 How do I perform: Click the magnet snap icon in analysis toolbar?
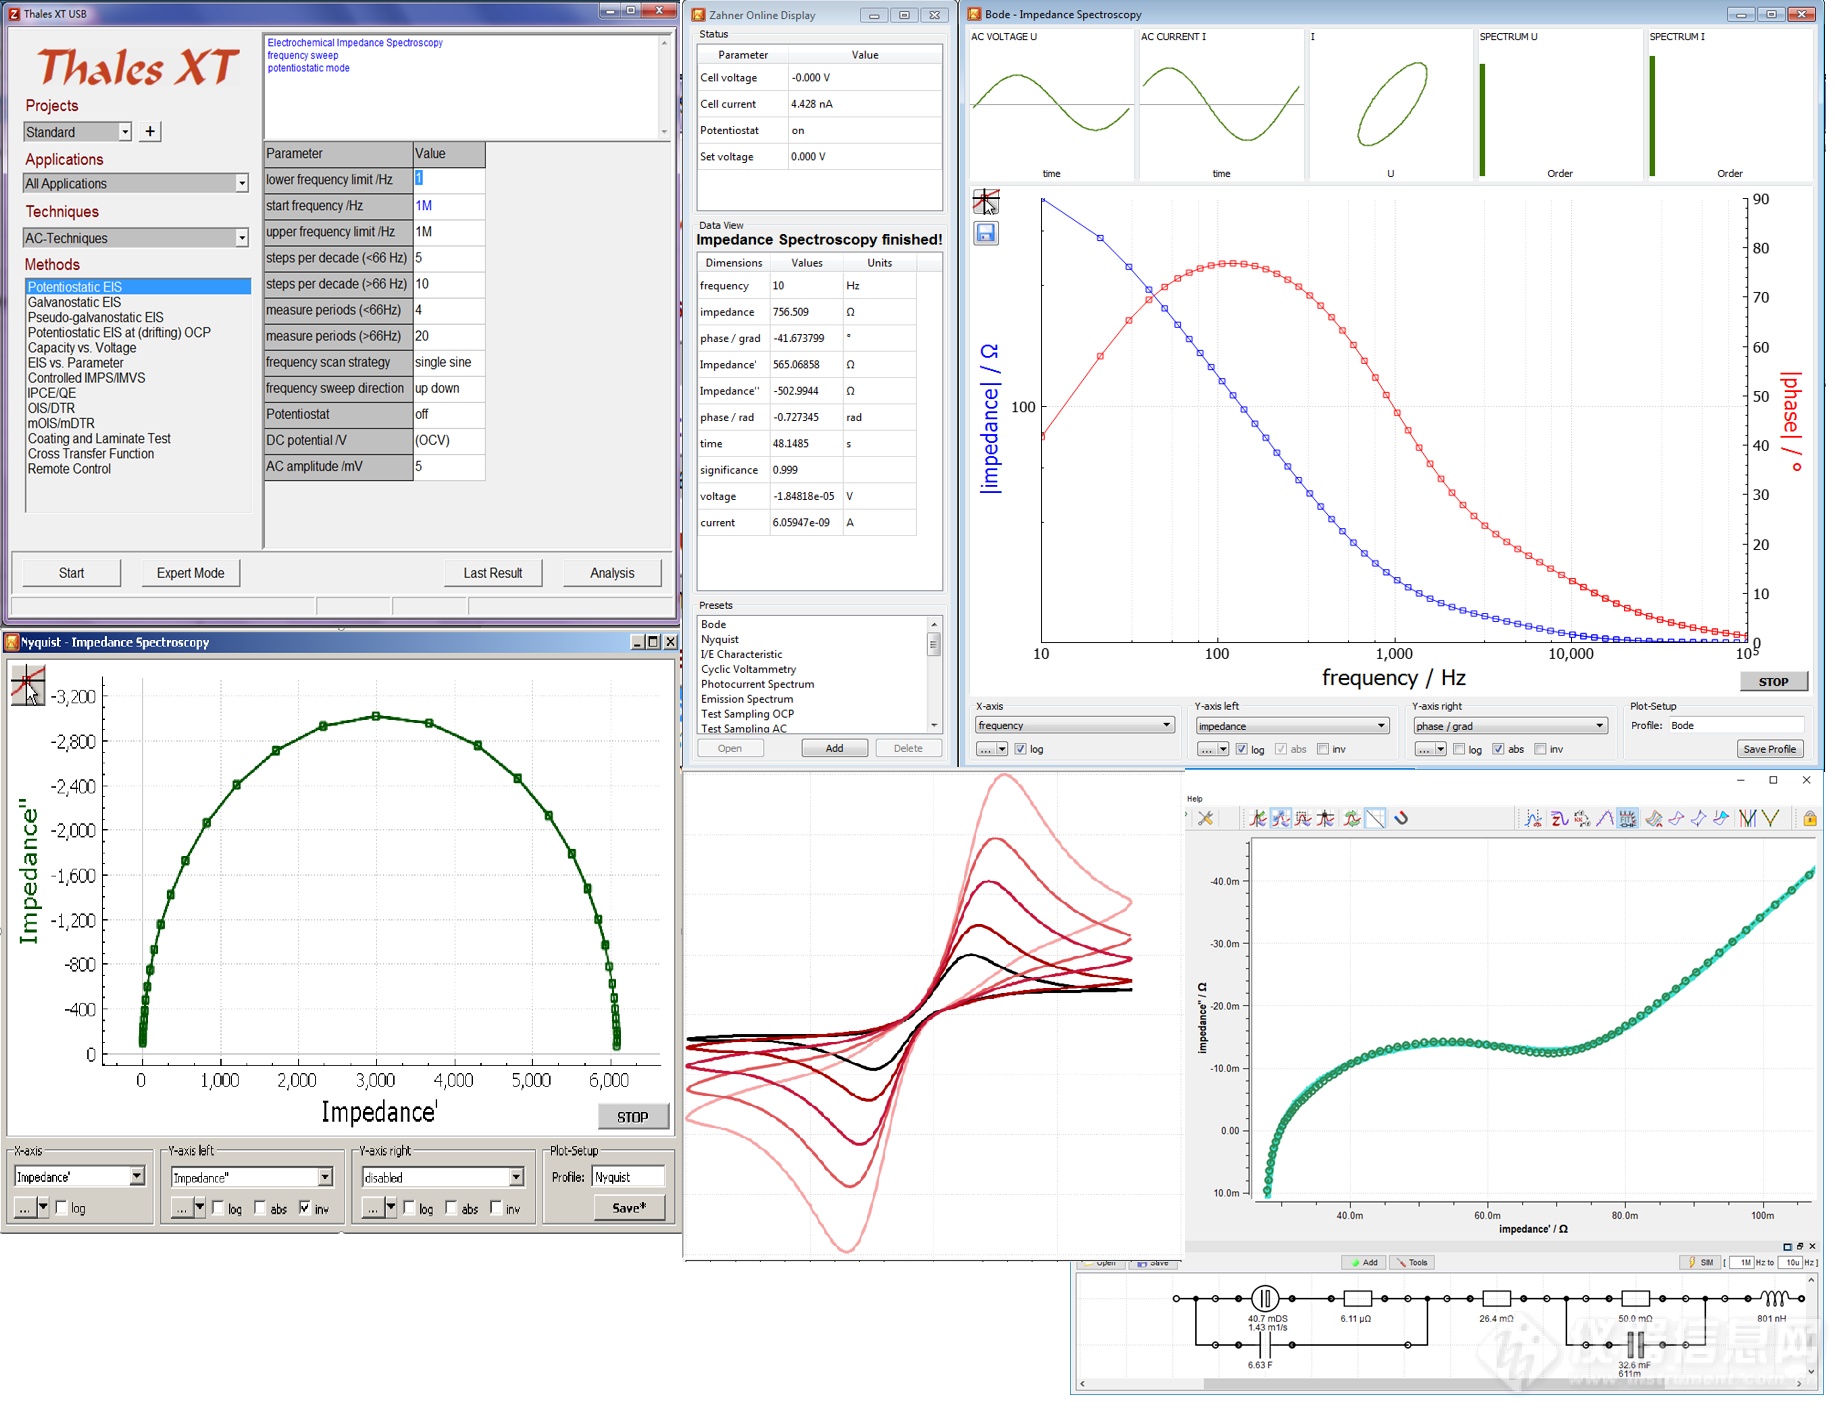1401,818
